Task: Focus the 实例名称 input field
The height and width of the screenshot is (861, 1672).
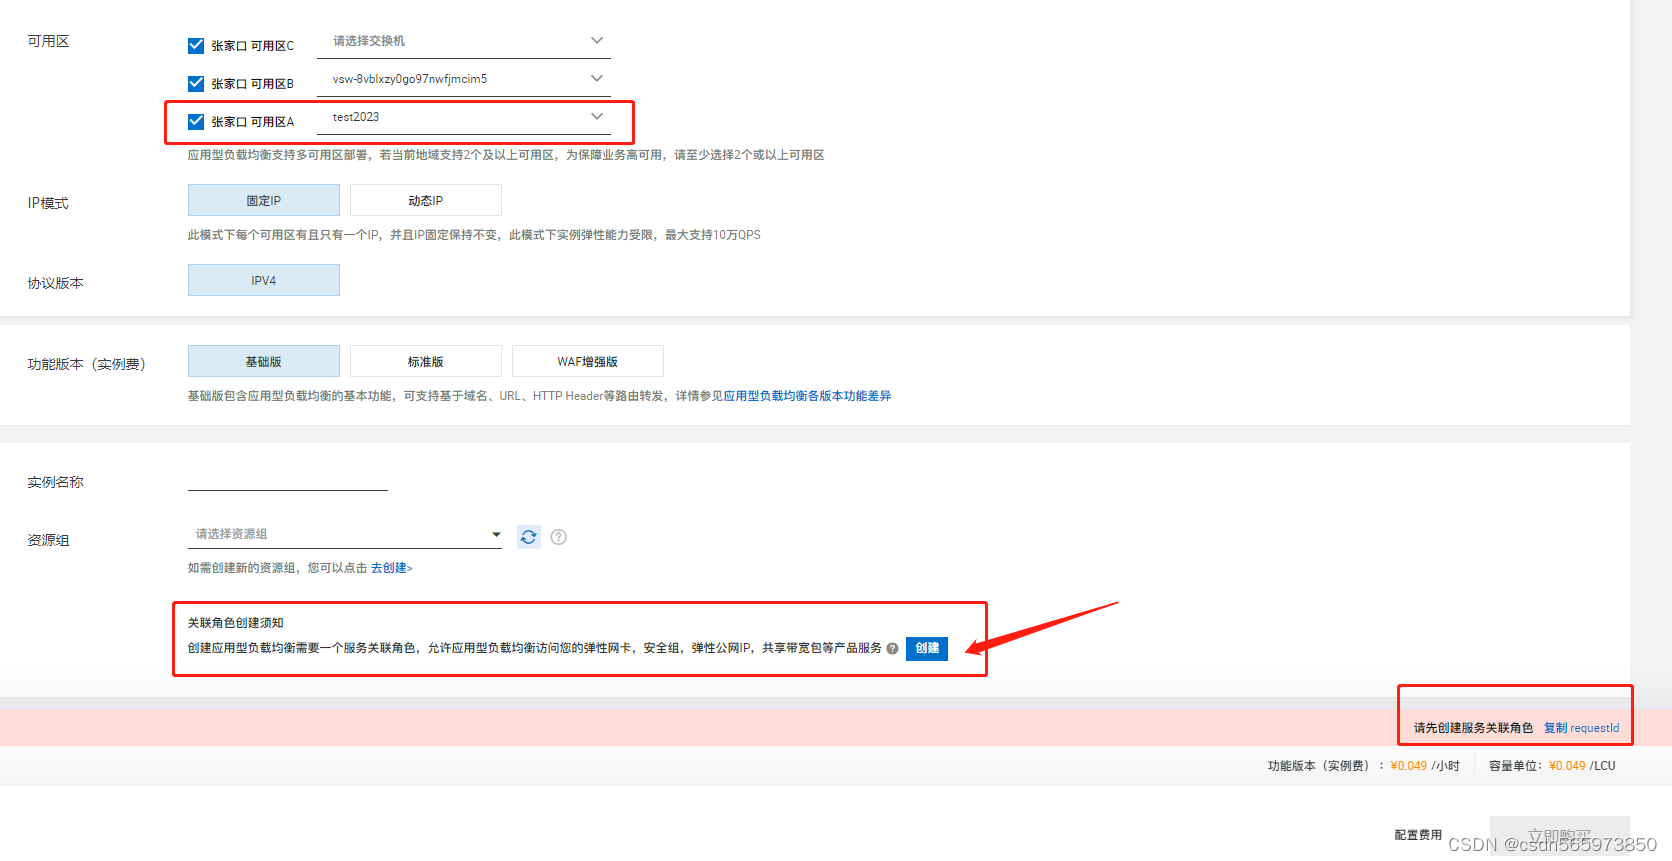Action: (288, 480)
